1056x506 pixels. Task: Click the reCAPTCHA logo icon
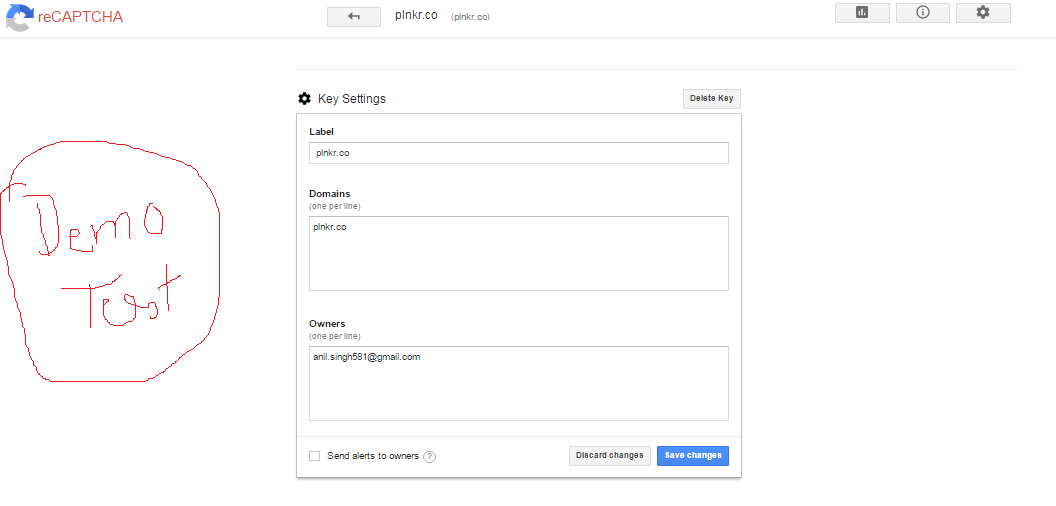point(19,16)
